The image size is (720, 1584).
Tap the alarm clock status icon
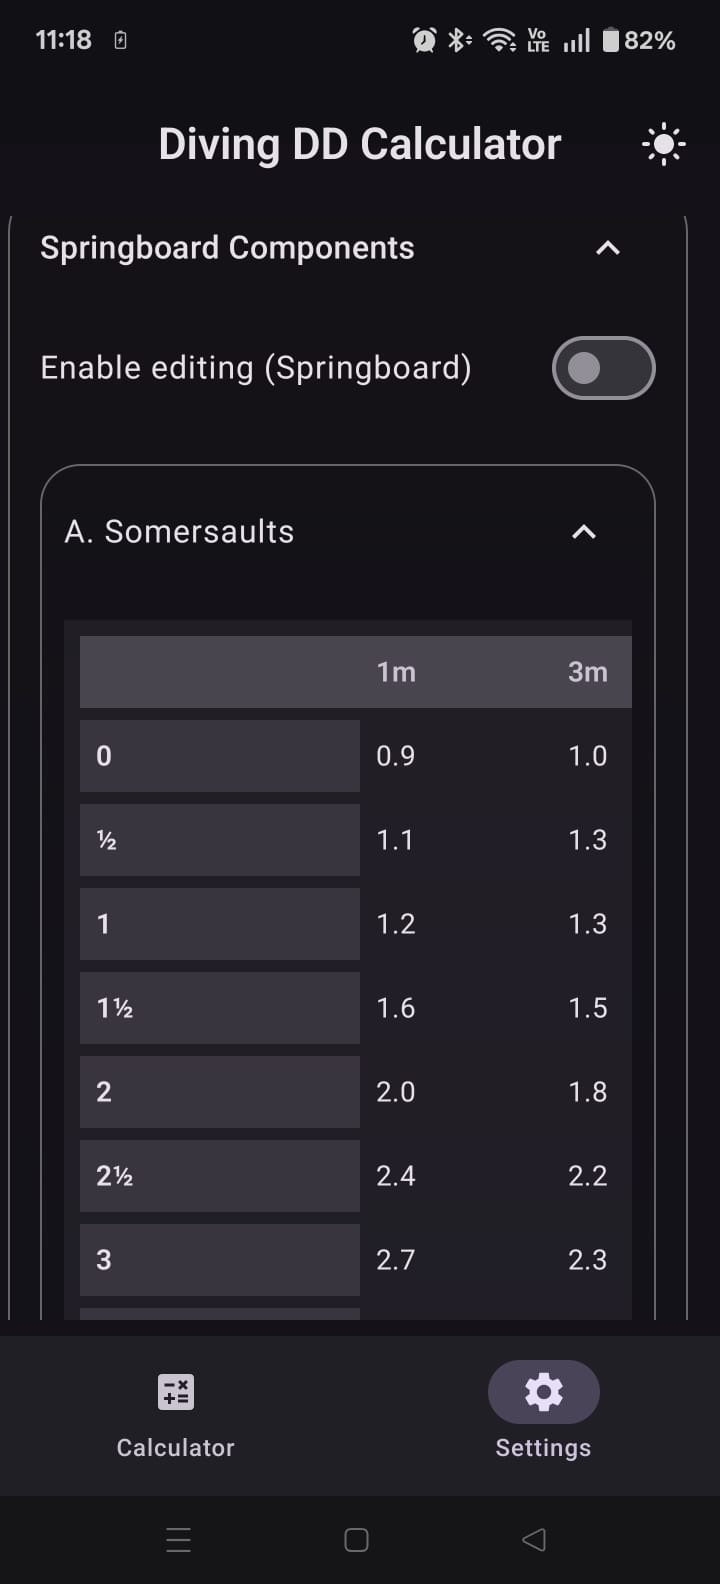424,40
